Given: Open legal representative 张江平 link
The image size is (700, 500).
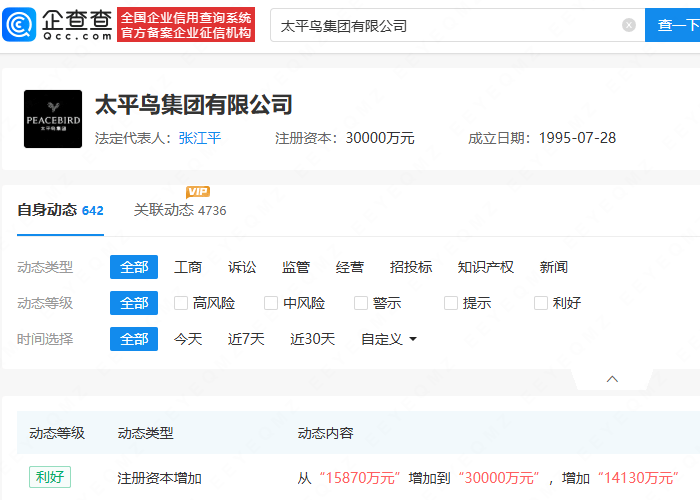Looking at the screenshot, I should click(200, 138).
